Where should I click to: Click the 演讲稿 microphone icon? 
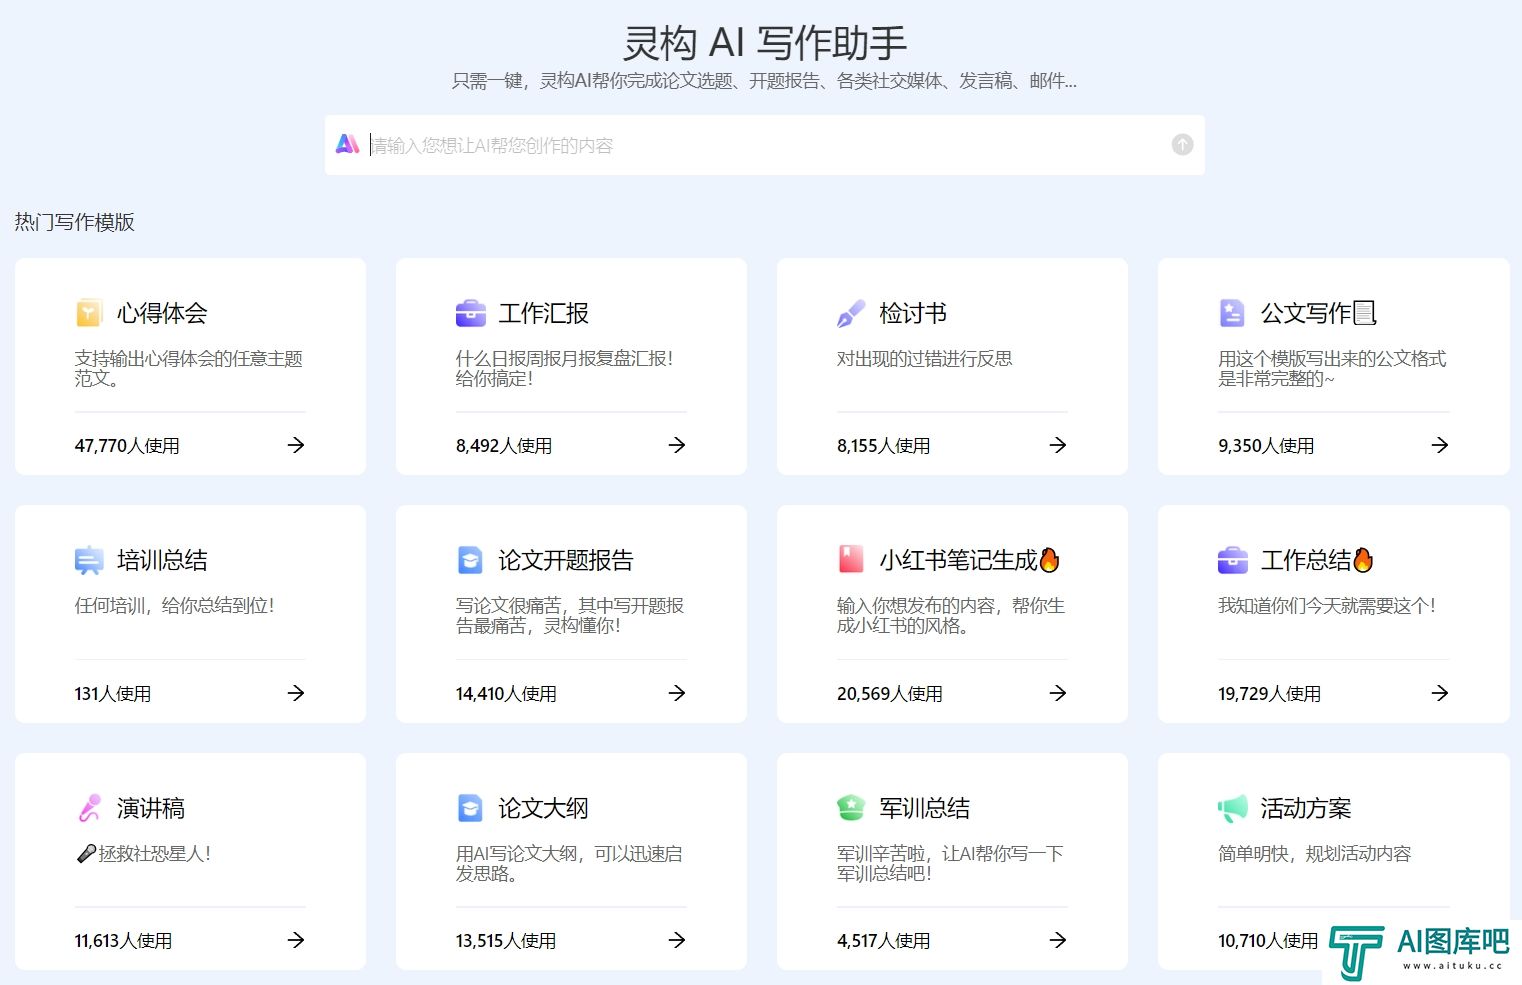coord(89,808)
